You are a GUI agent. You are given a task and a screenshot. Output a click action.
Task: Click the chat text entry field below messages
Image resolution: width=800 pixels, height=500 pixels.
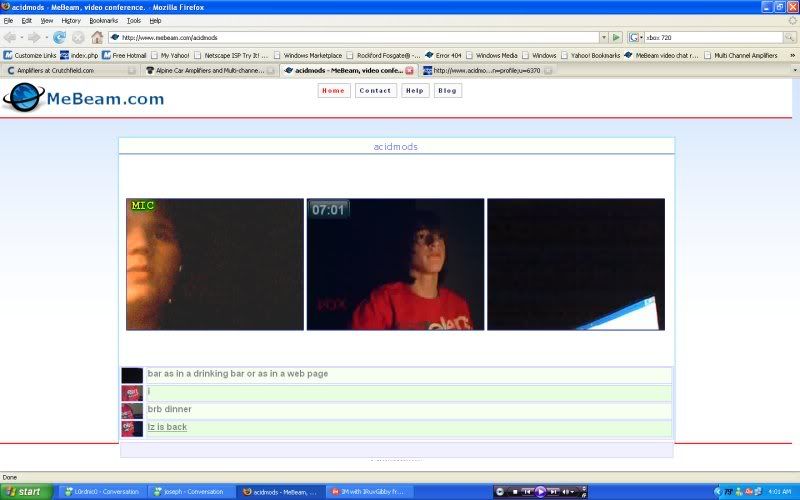(x=396, y=450)
